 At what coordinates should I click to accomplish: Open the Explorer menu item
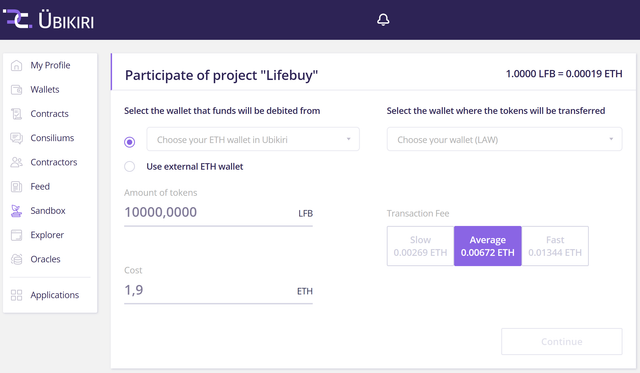(x=47, y=235)
